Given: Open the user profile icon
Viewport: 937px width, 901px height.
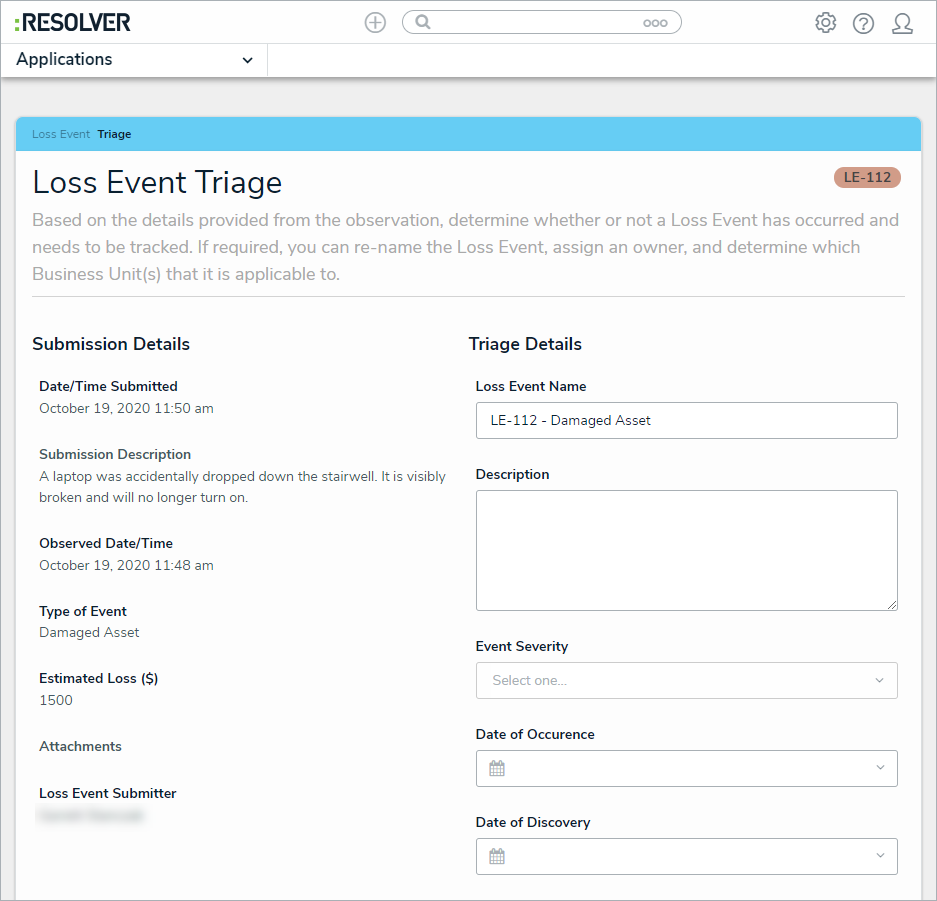Looking at the screenshot, I should [x=902, y=23].
